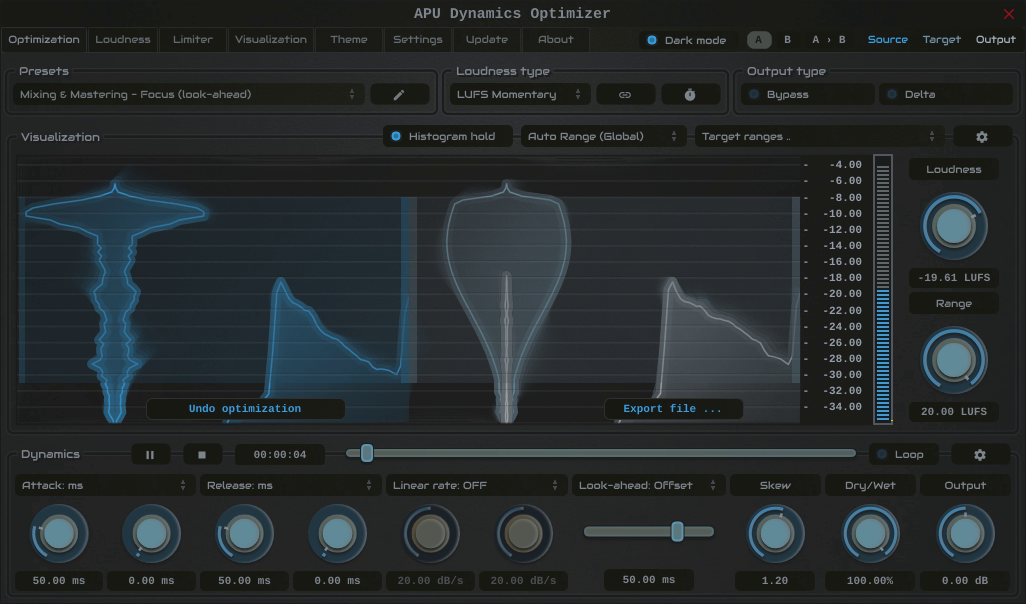The image size is (1026, 604).
Task: Open the Target ranges dropdown
Action: click(x=819, y=136)
